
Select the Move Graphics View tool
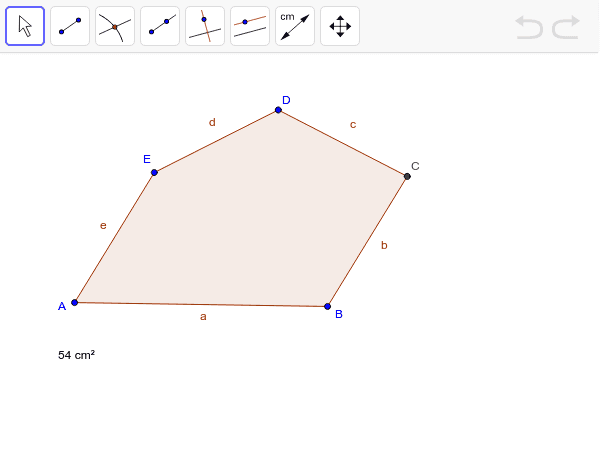click(x=340, y=26)
